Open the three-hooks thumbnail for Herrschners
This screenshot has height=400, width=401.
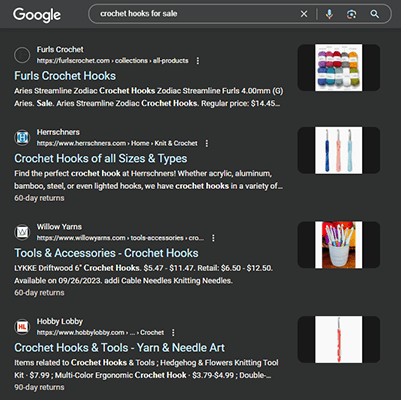[x=339, y=150]
